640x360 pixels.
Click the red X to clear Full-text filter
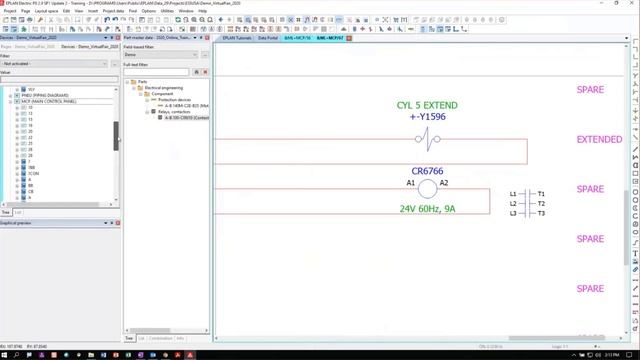click(x=205, y=72)
